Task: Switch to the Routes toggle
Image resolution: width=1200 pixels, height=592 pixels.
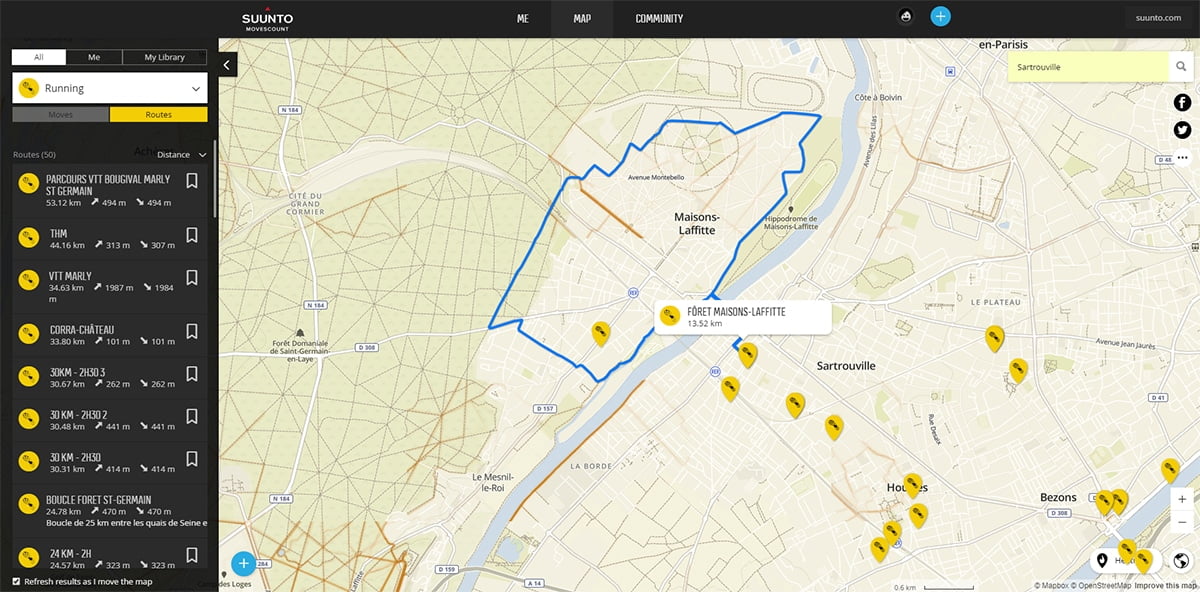Action: 158,115
